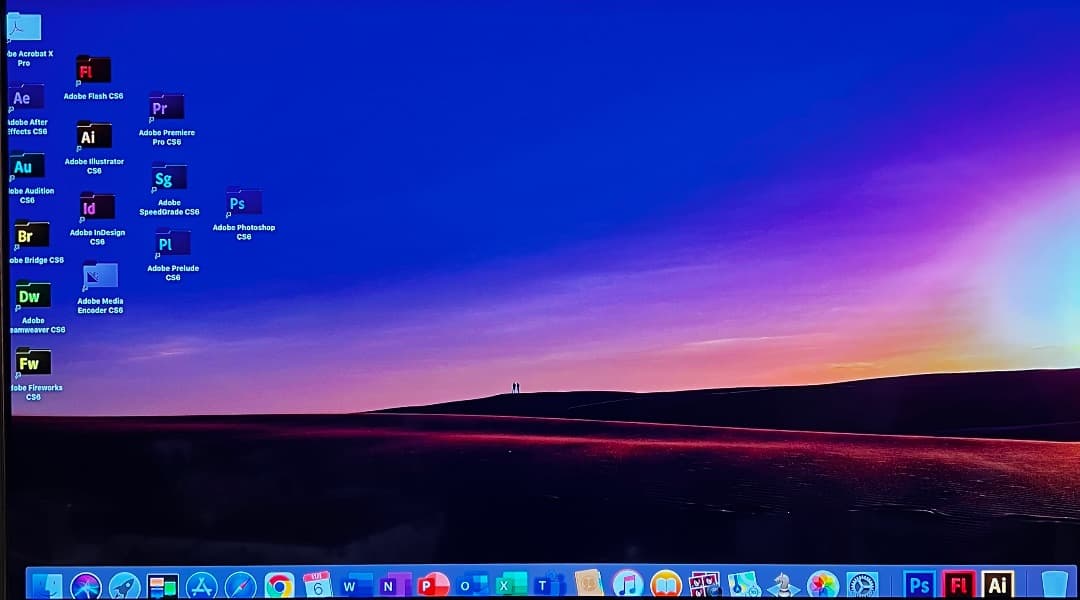Open Google Chrome in the Dock
This screenshot has height=600, width=1080.
coord(279,585)
